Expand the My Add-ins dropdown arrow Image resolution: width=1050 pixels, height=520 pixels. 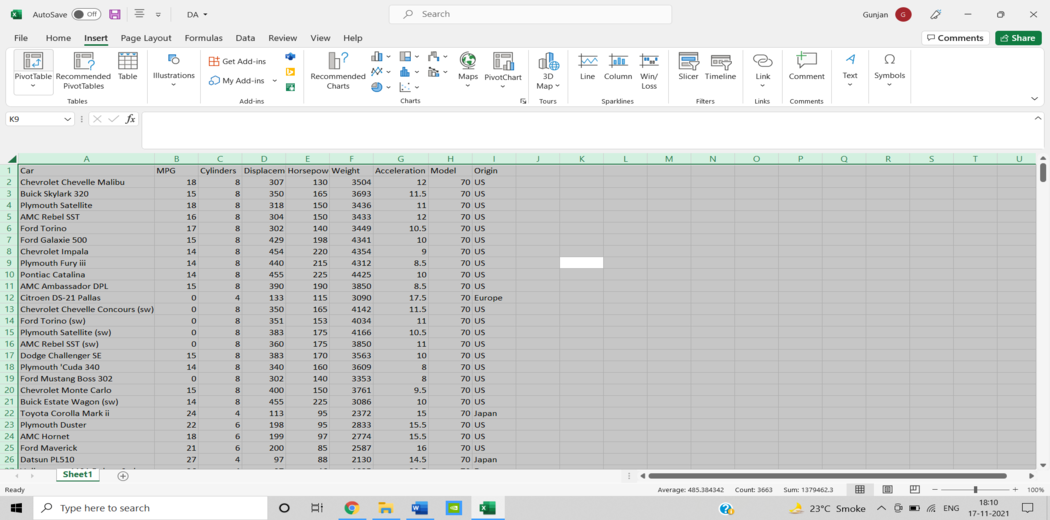coord(275,81)
